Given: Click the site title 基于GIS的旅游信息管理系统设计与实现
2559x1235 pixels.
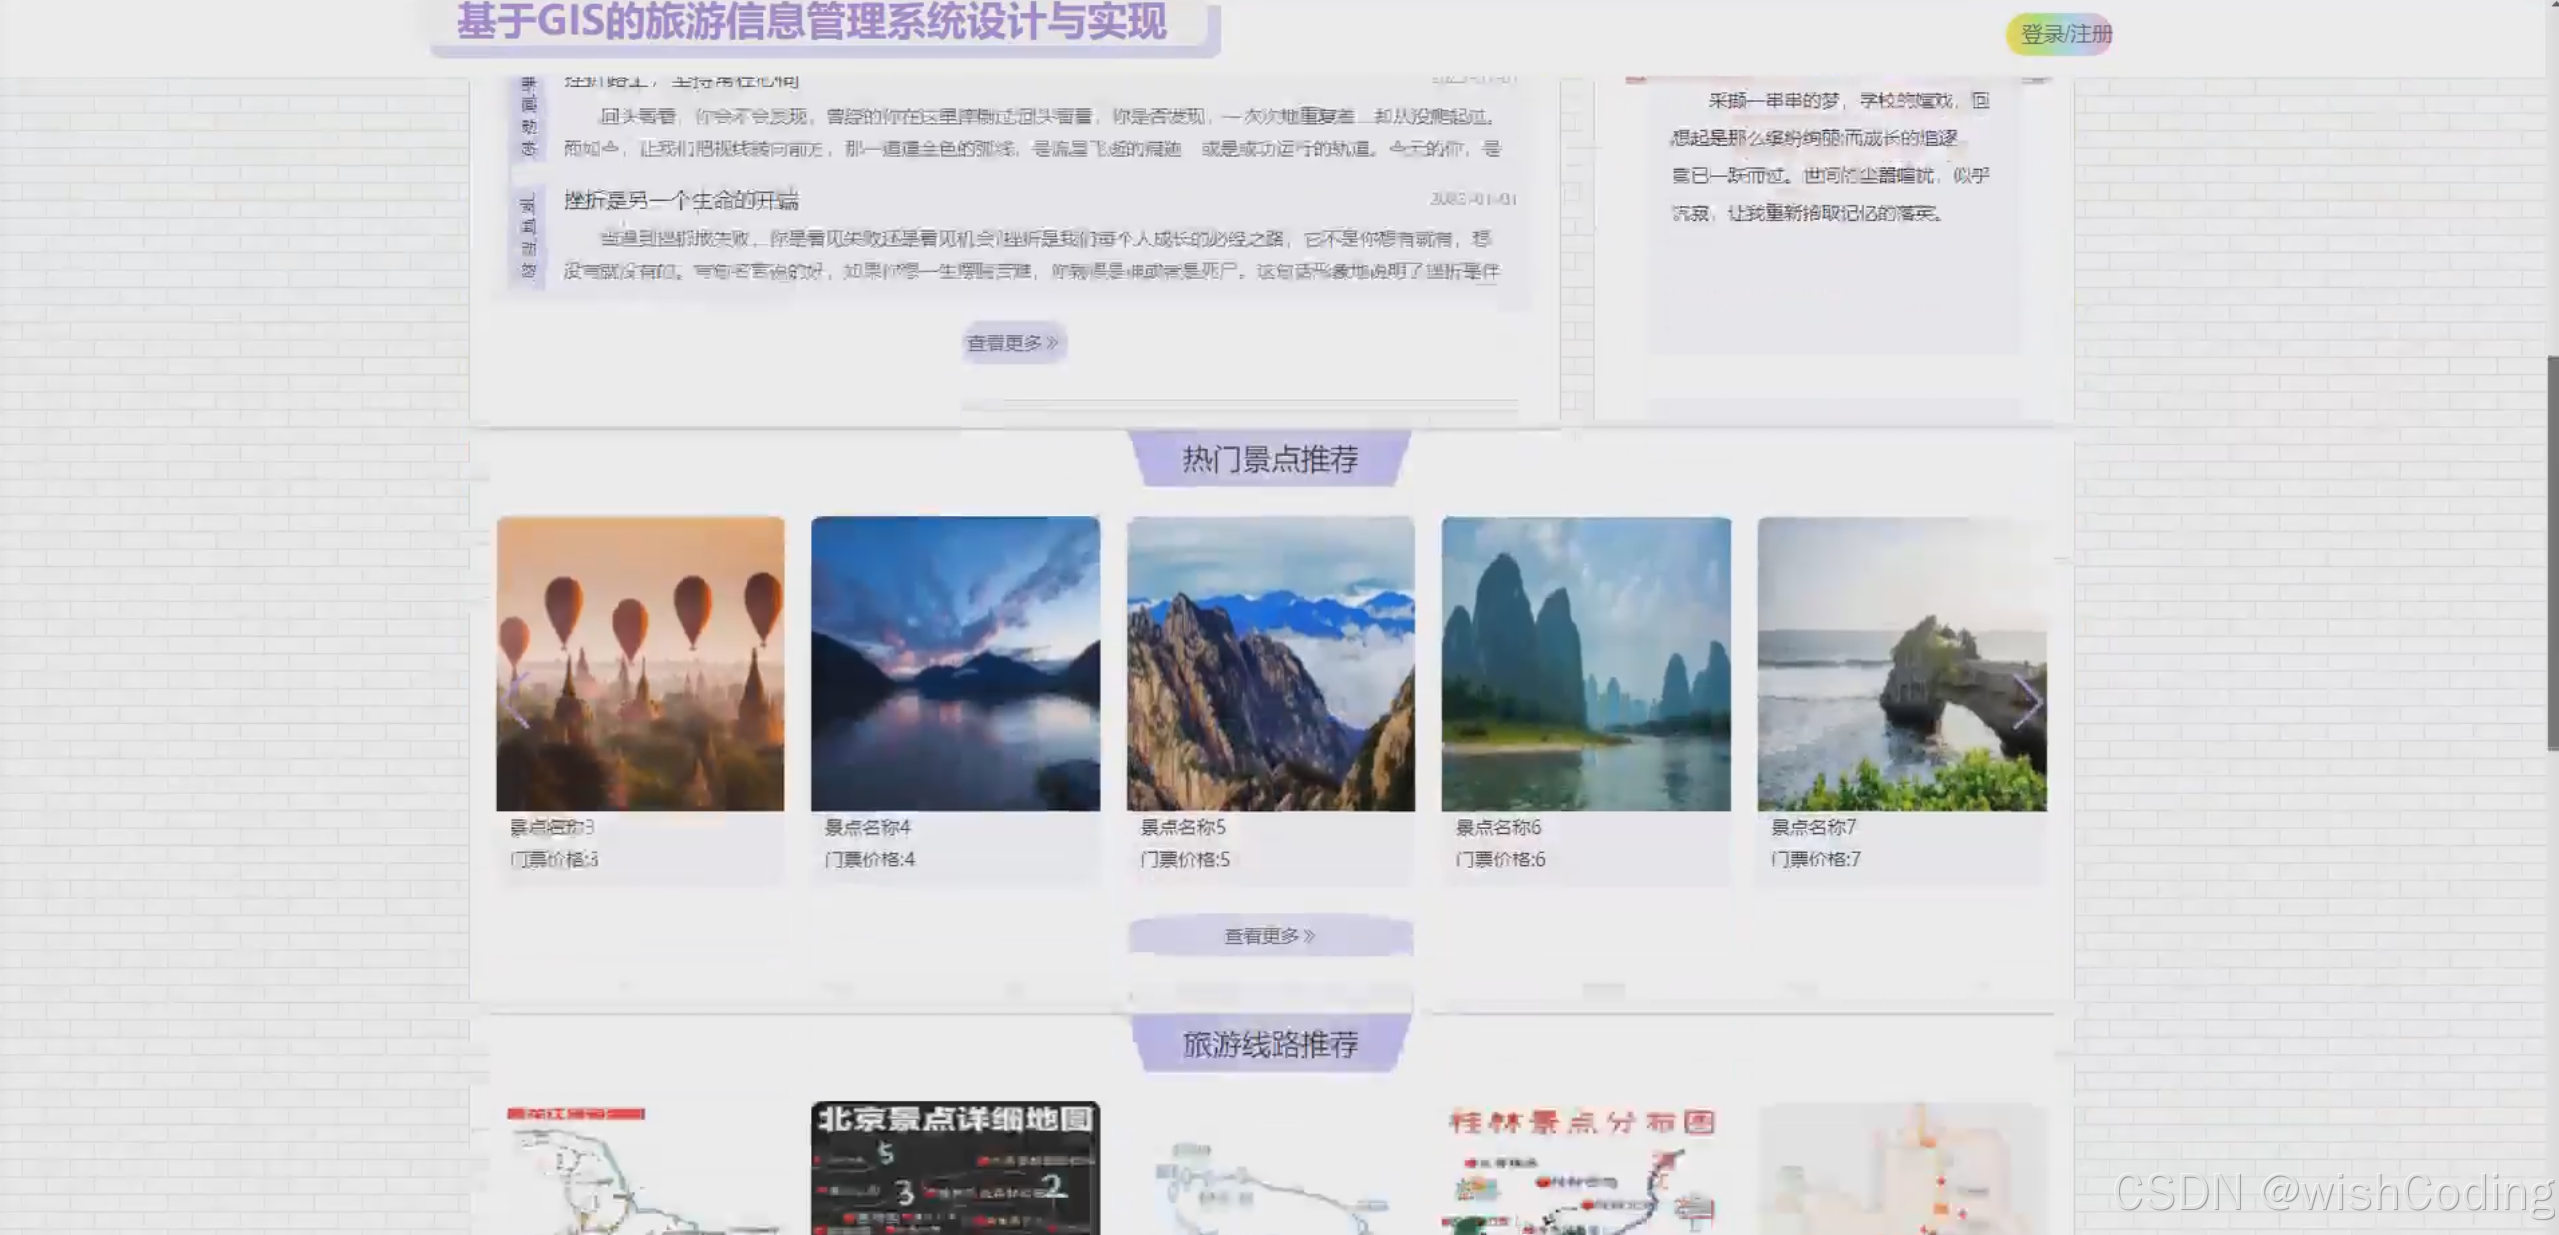Looking at the screenshot, I should pyautogui.click(x=810, y=25).
